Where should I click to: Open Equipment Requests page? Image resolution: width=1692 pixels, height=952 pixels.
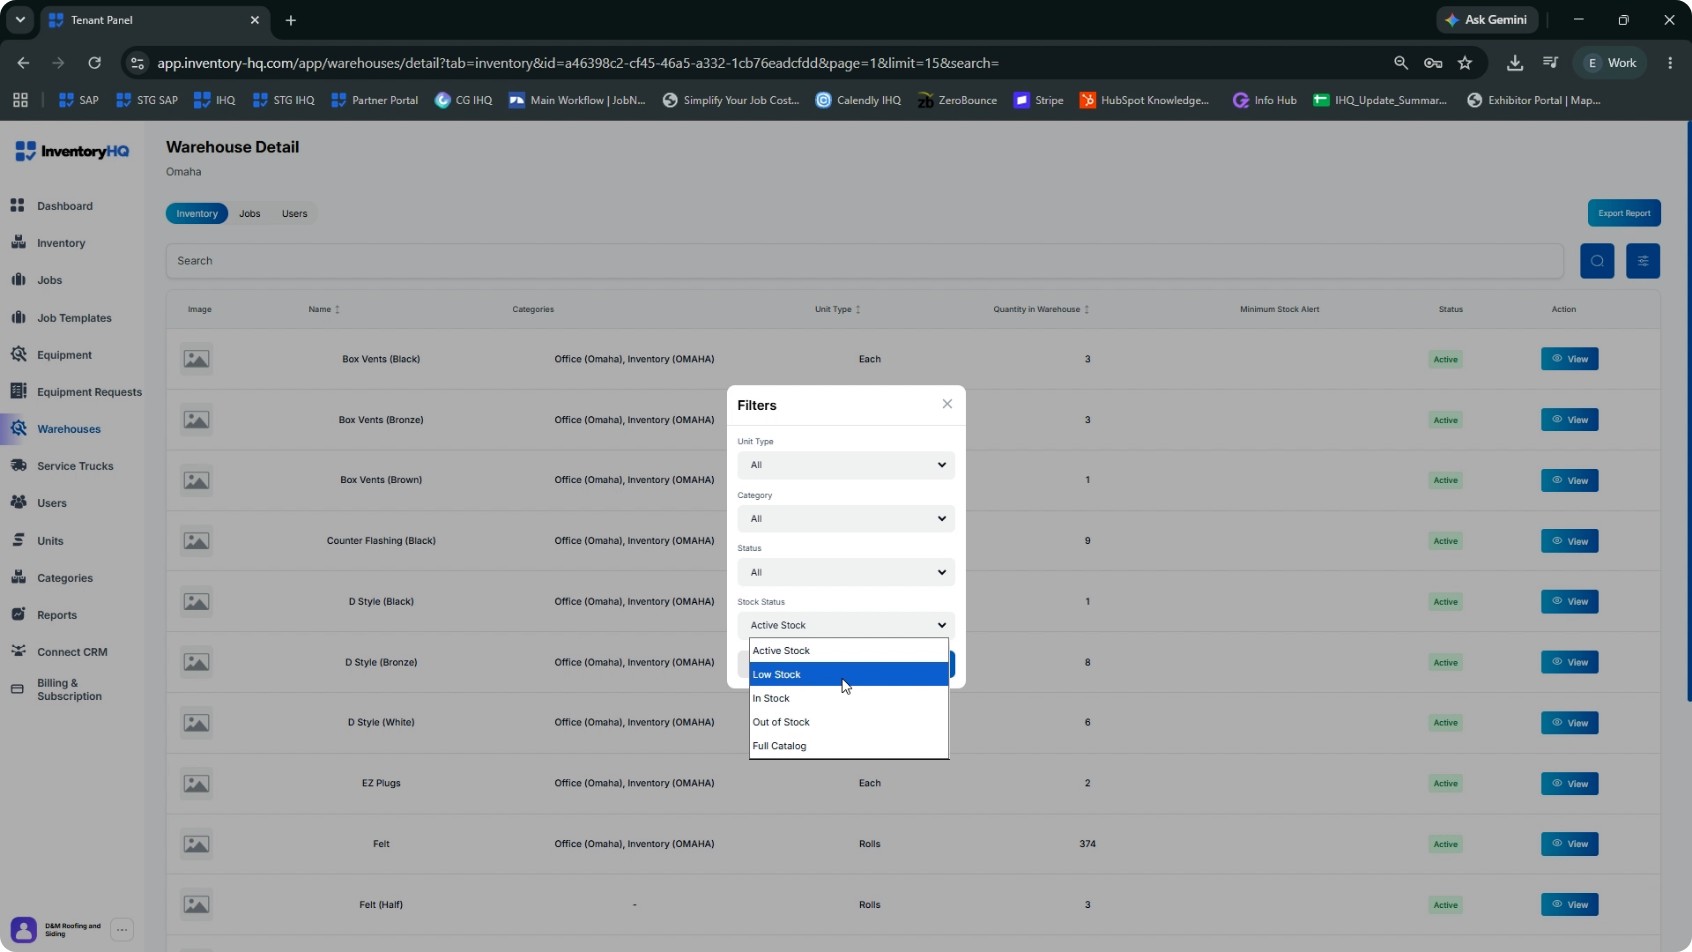[x=89, y=392]
